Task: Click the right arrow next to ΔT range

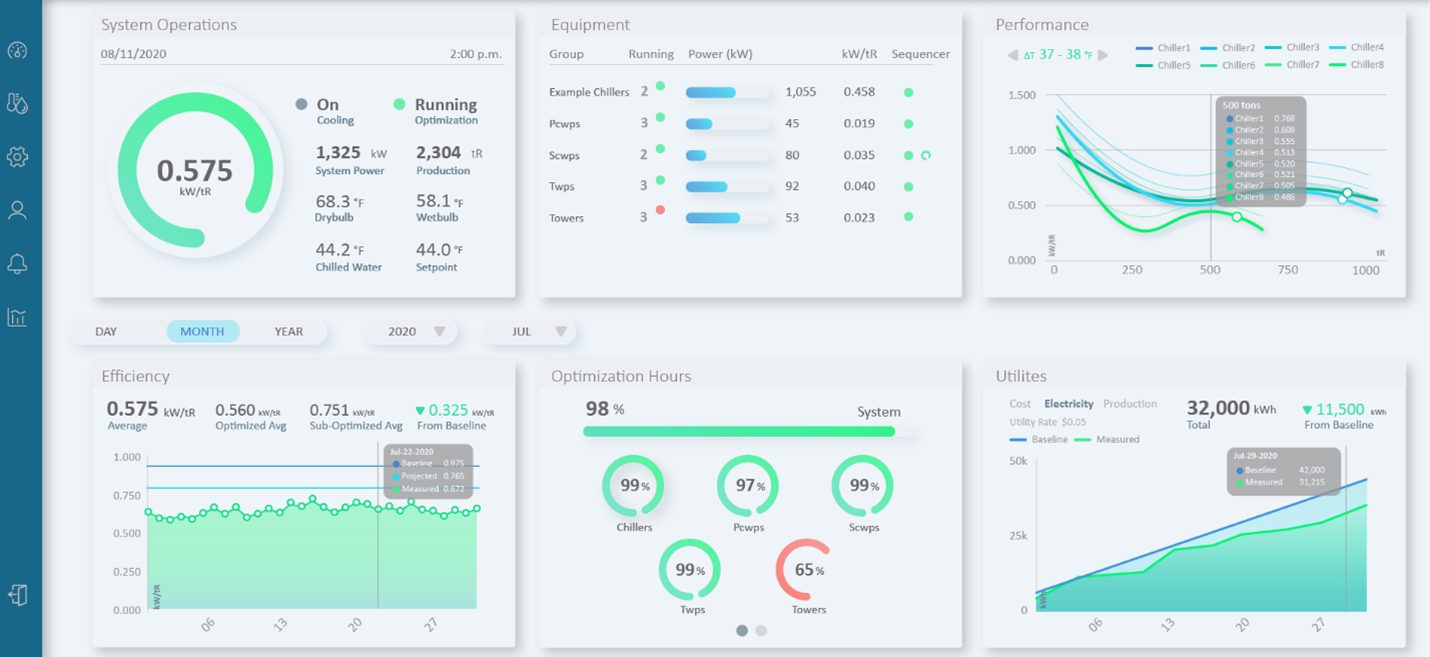Action: point(1103,55)
